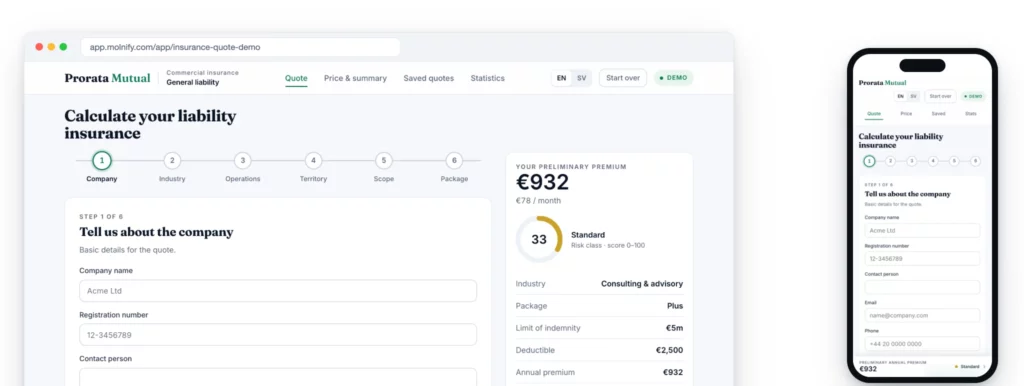Screen dimensions: 1024x386
Task: Focus Registration number field in browser window
Action: tap(278, 335)
